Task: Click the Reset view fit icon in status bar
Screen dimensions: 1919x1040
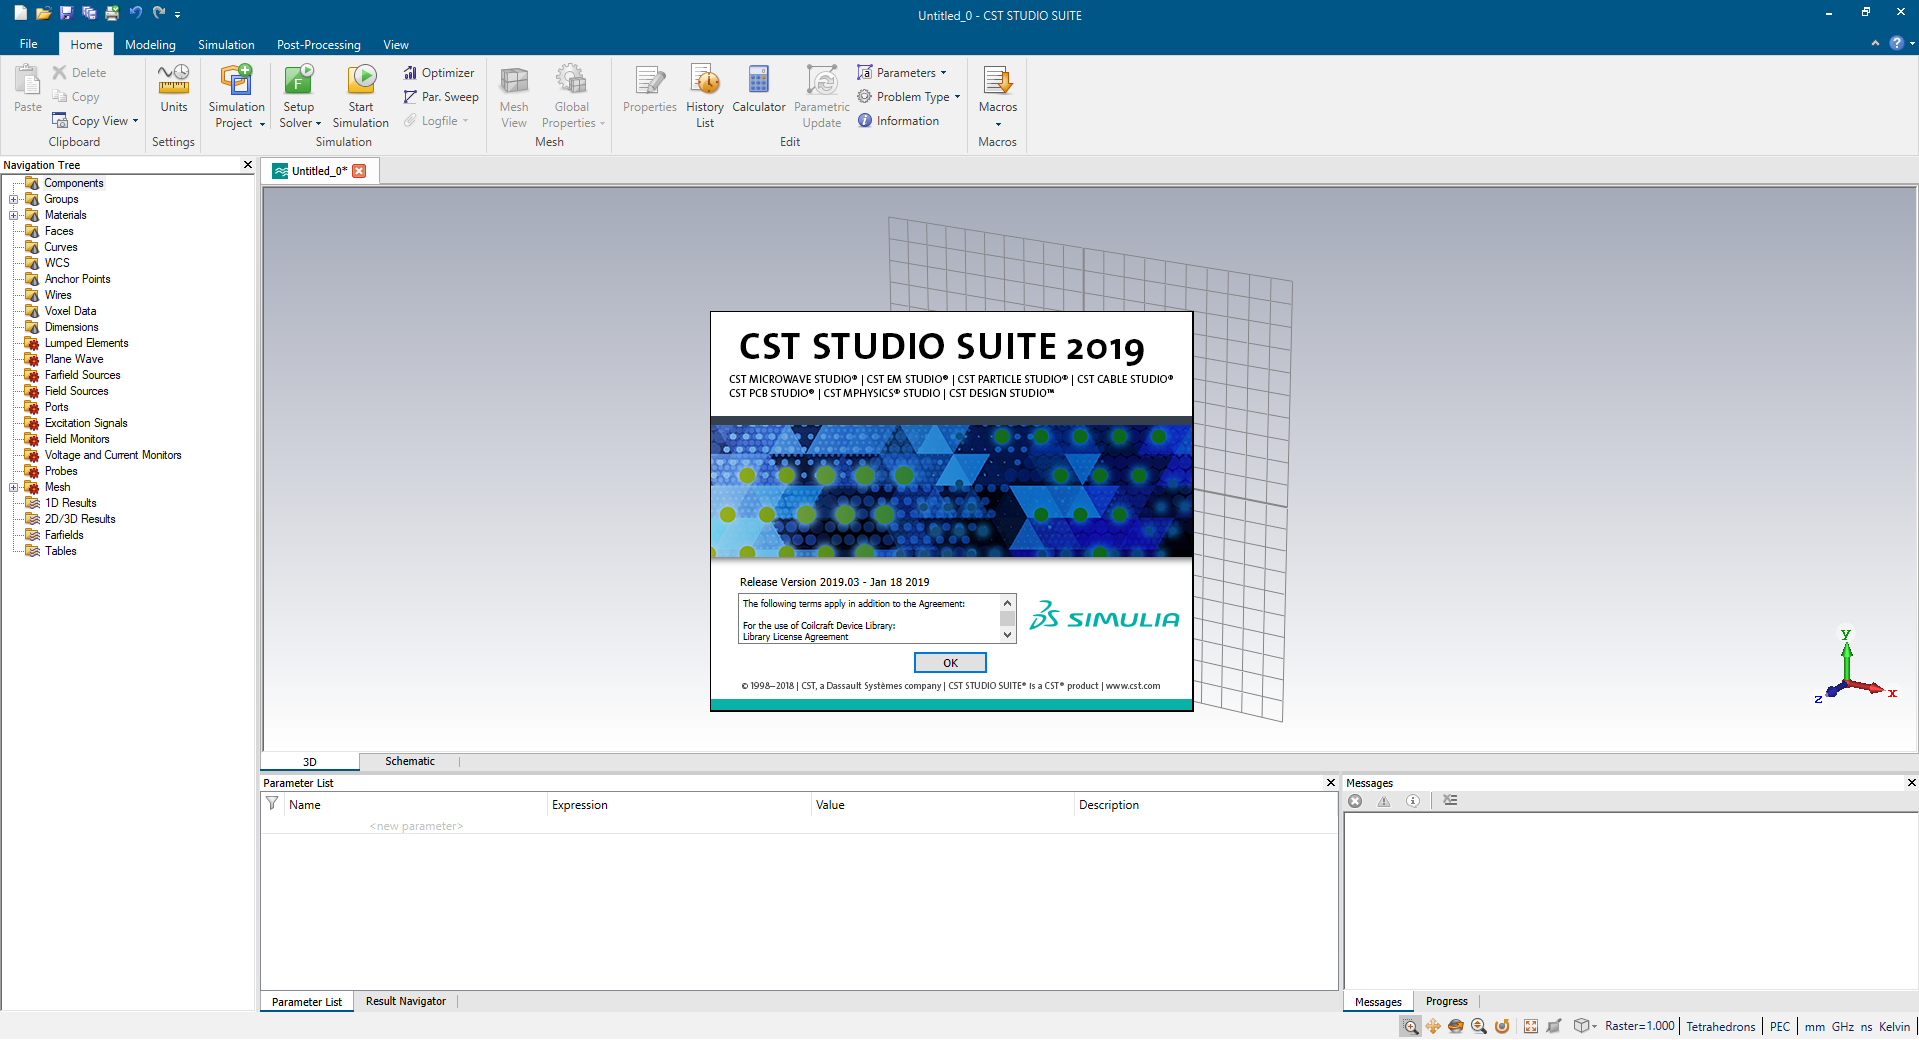Action: click(x=1531, y=1026)
